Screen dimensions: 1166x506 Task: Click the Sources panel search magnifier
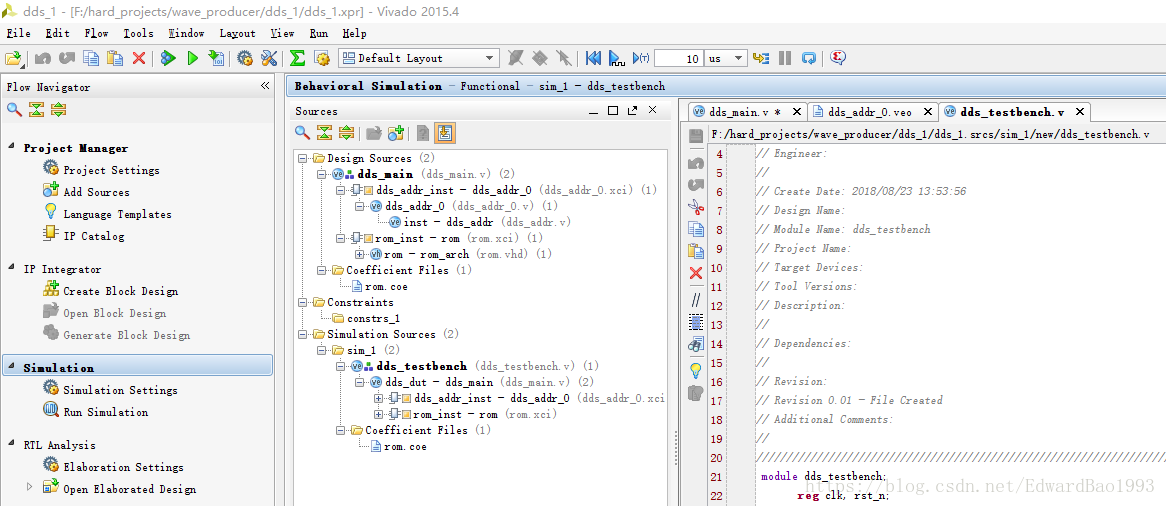(x=302, y=133)
